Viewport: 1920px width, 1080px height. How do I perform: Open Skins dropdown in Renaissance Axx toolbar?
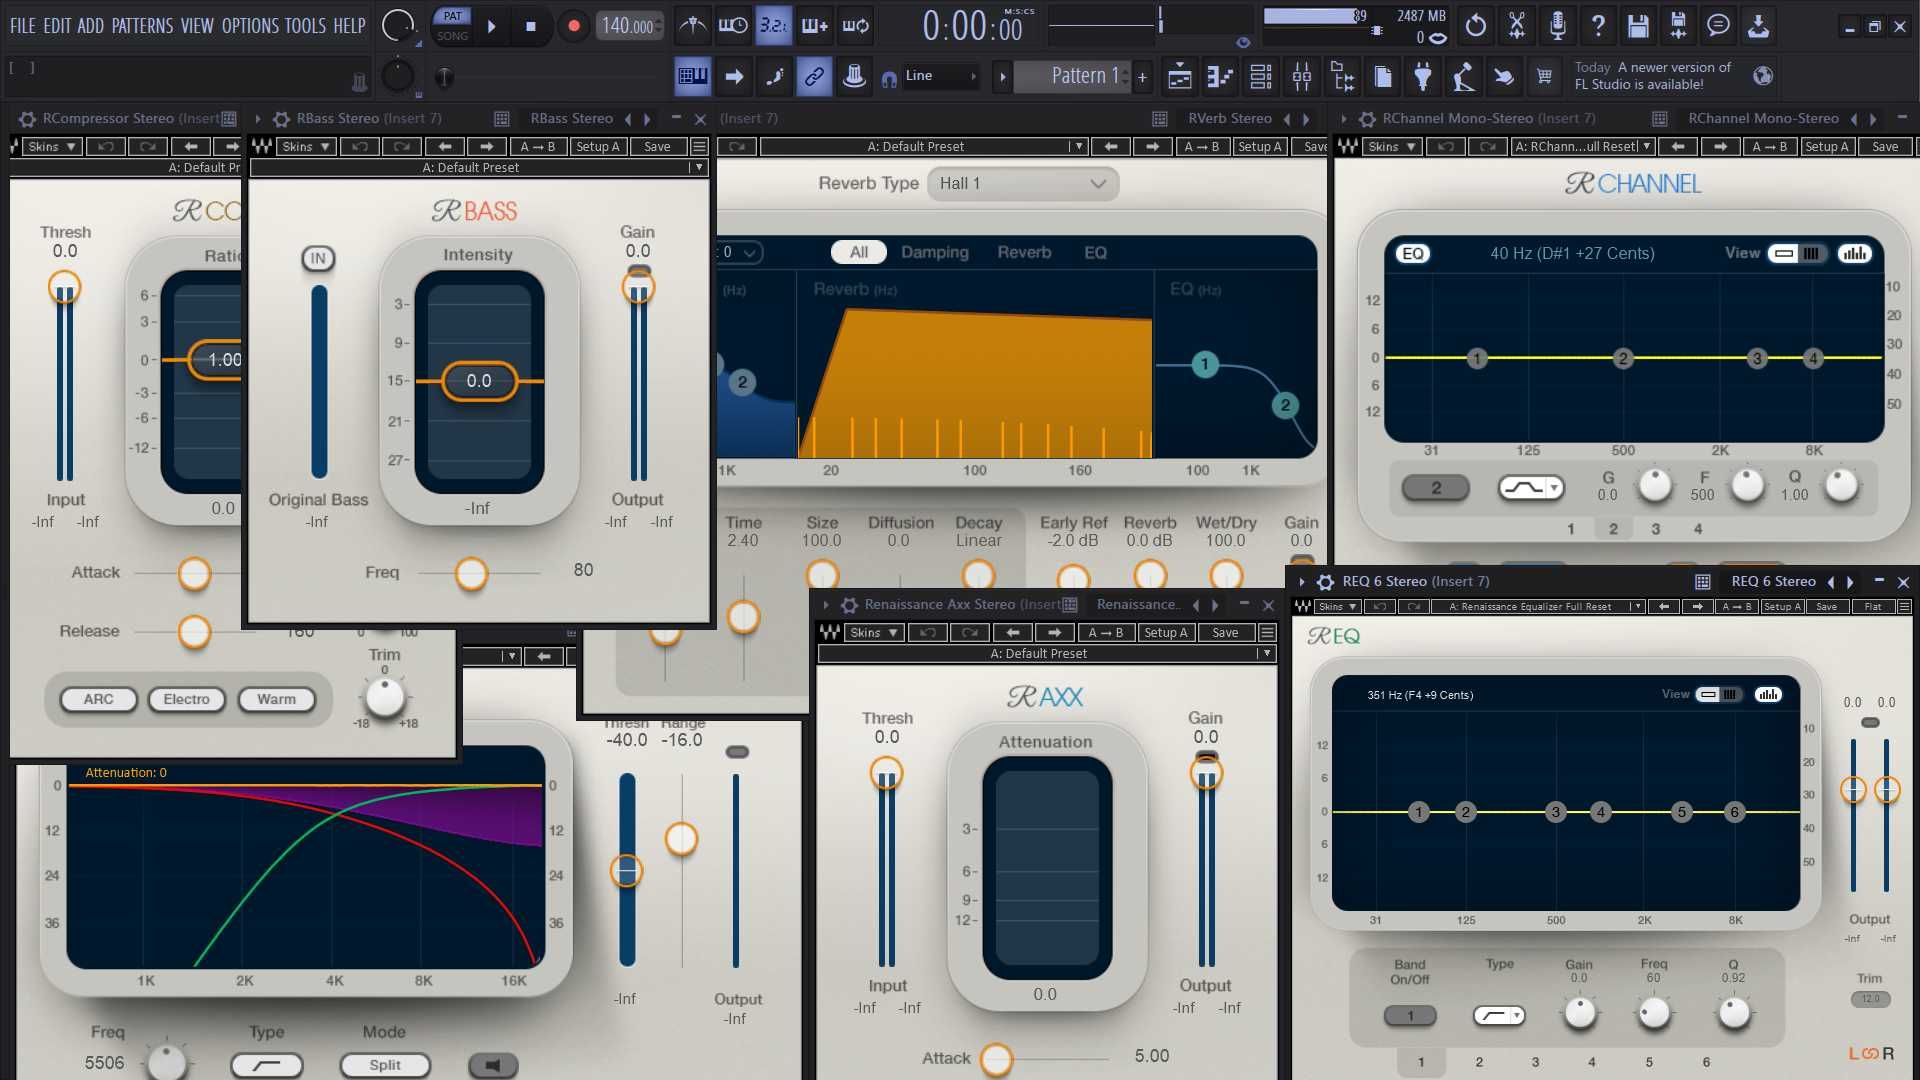pos(874,633)
